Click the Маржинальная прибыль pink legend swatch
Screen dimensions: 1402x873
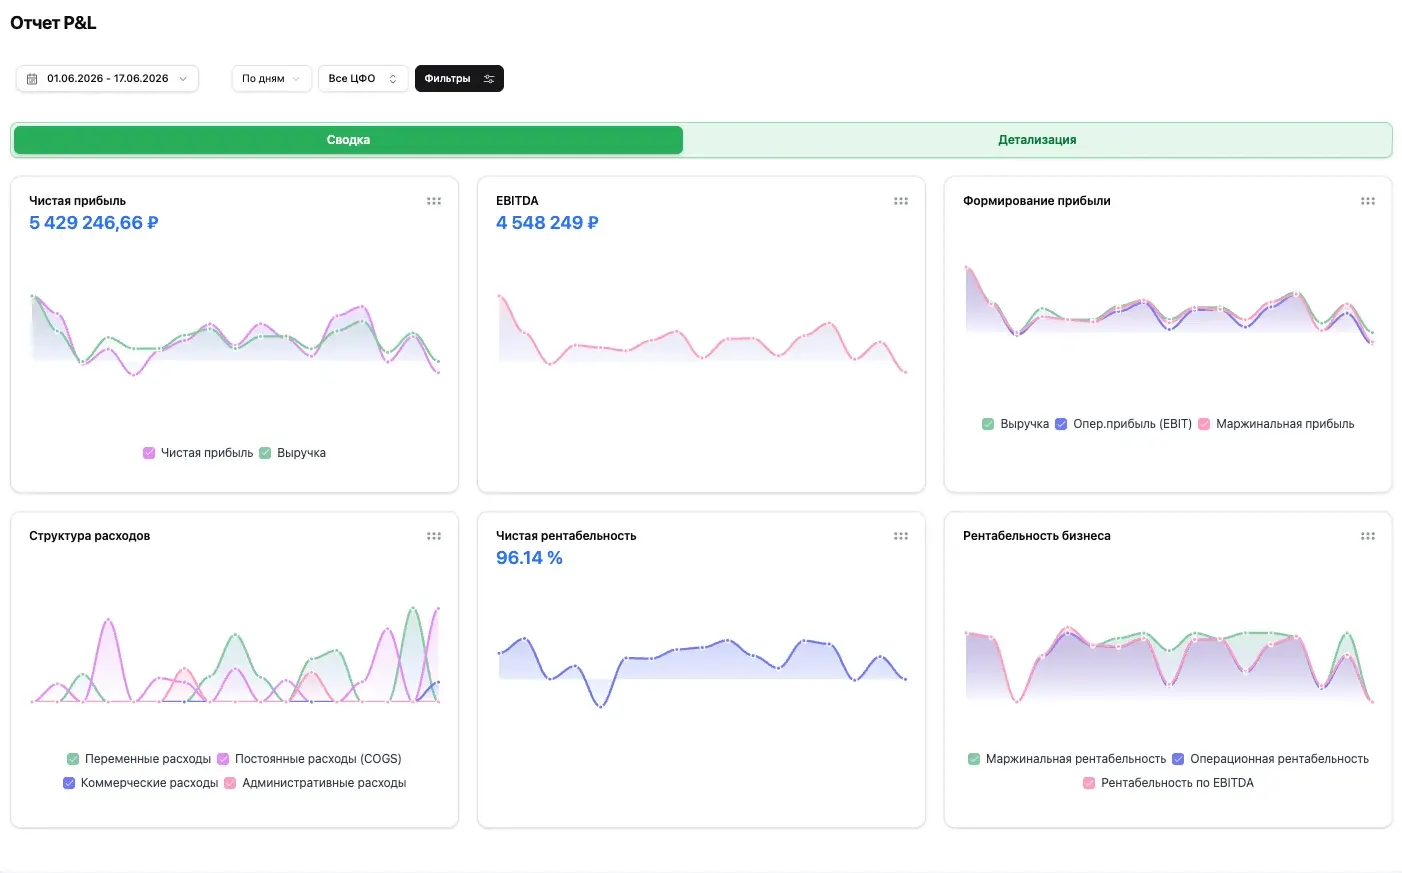1204,424
